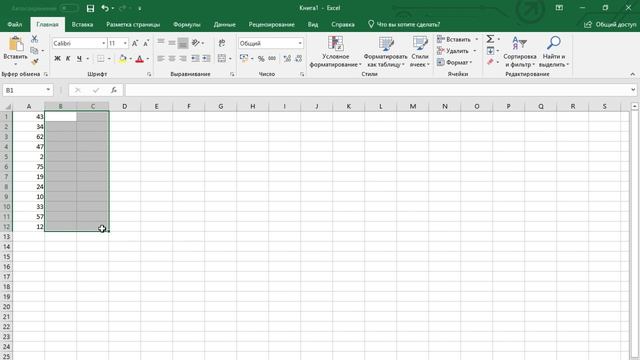Screen dimensions: 640x360
Task: Activate the Format Painter brush
Action: [34, 62]
